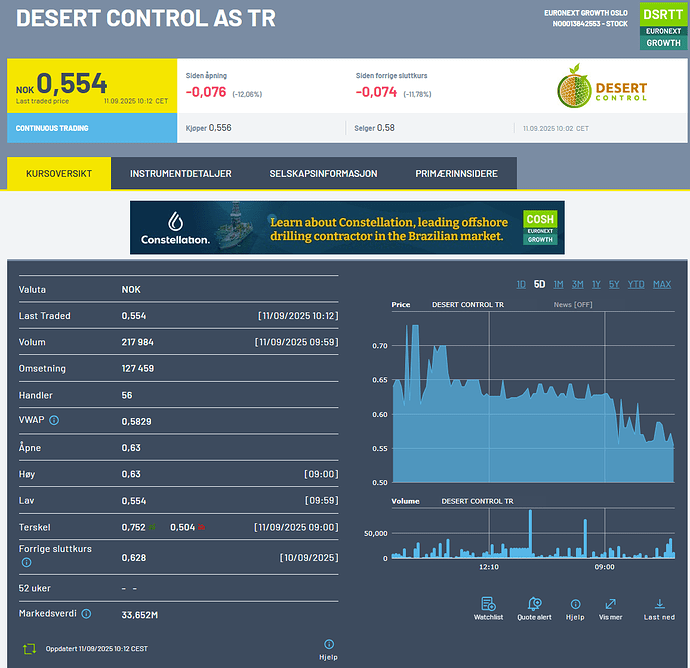The width and height of the screenshot is (690, 668).
Task: Open the Watchlist icon under the chart
Action: tap(488, 604)
